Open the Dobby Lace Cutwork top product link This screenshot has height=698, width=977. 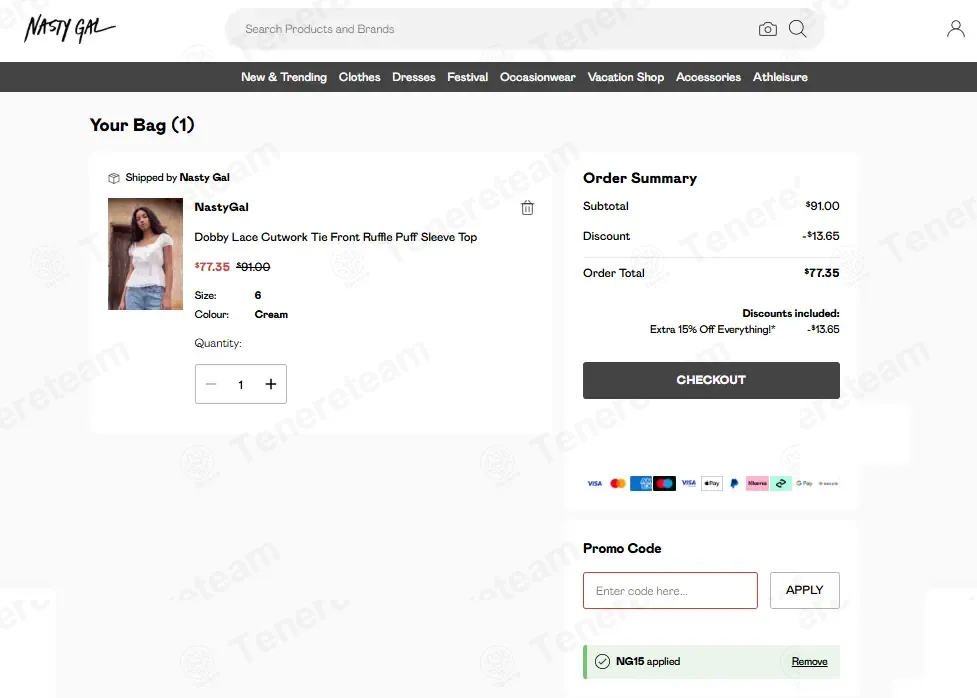(x=336, y=237)
